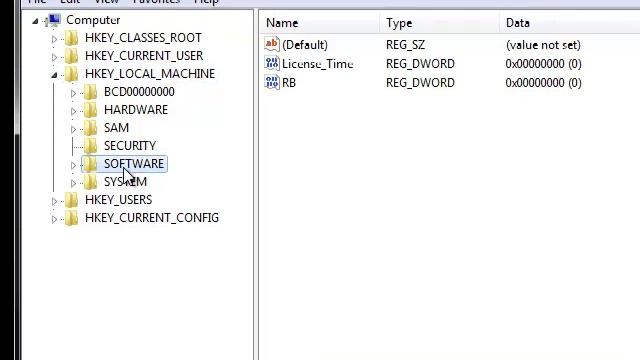Click the HKEY_CURRENT_CONFIG folder icon
This screenshot has width=640, height=360.
[71, 218]
